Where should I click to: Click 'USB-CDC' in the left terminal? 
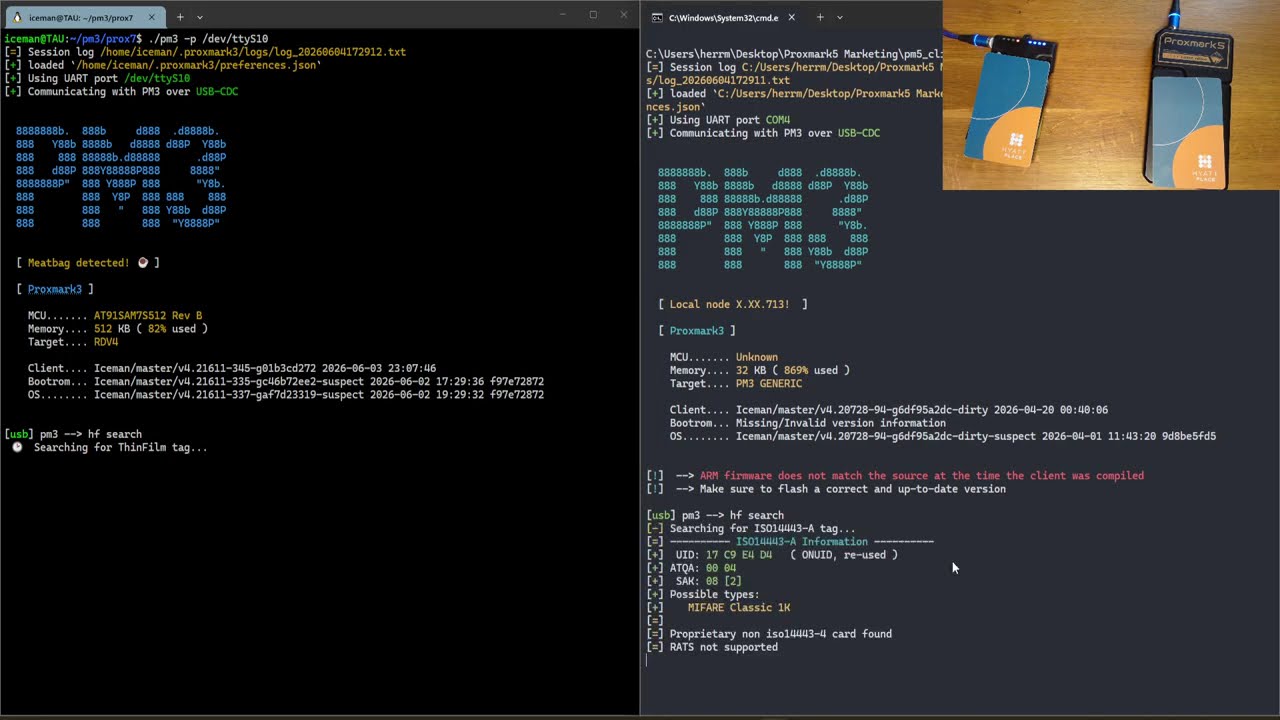point(217,91)
